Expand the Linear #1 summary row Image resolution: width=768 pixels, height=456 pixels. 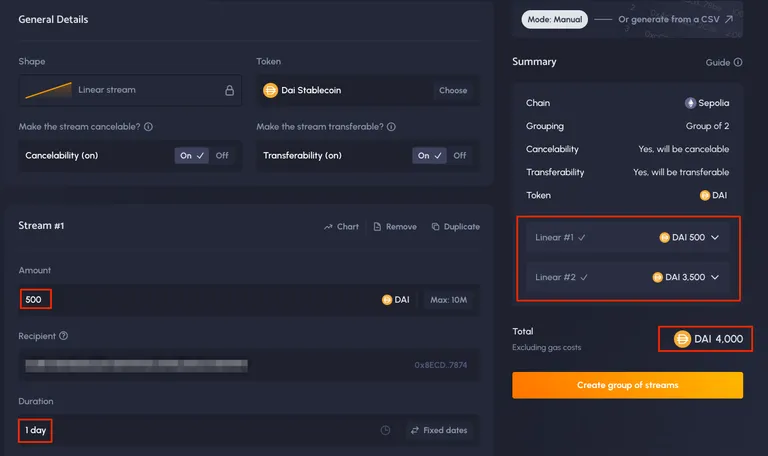click(627, 238)
